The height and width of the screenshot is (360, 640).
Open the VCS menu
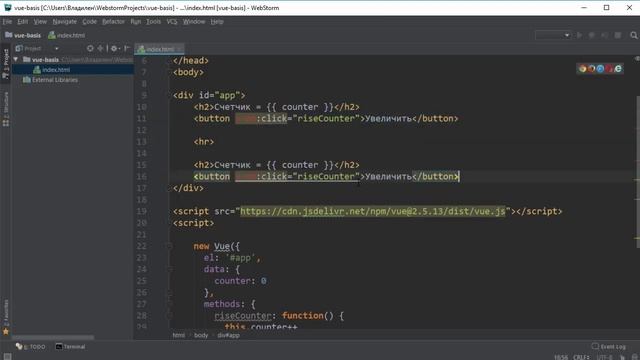[x=172, y=22]
